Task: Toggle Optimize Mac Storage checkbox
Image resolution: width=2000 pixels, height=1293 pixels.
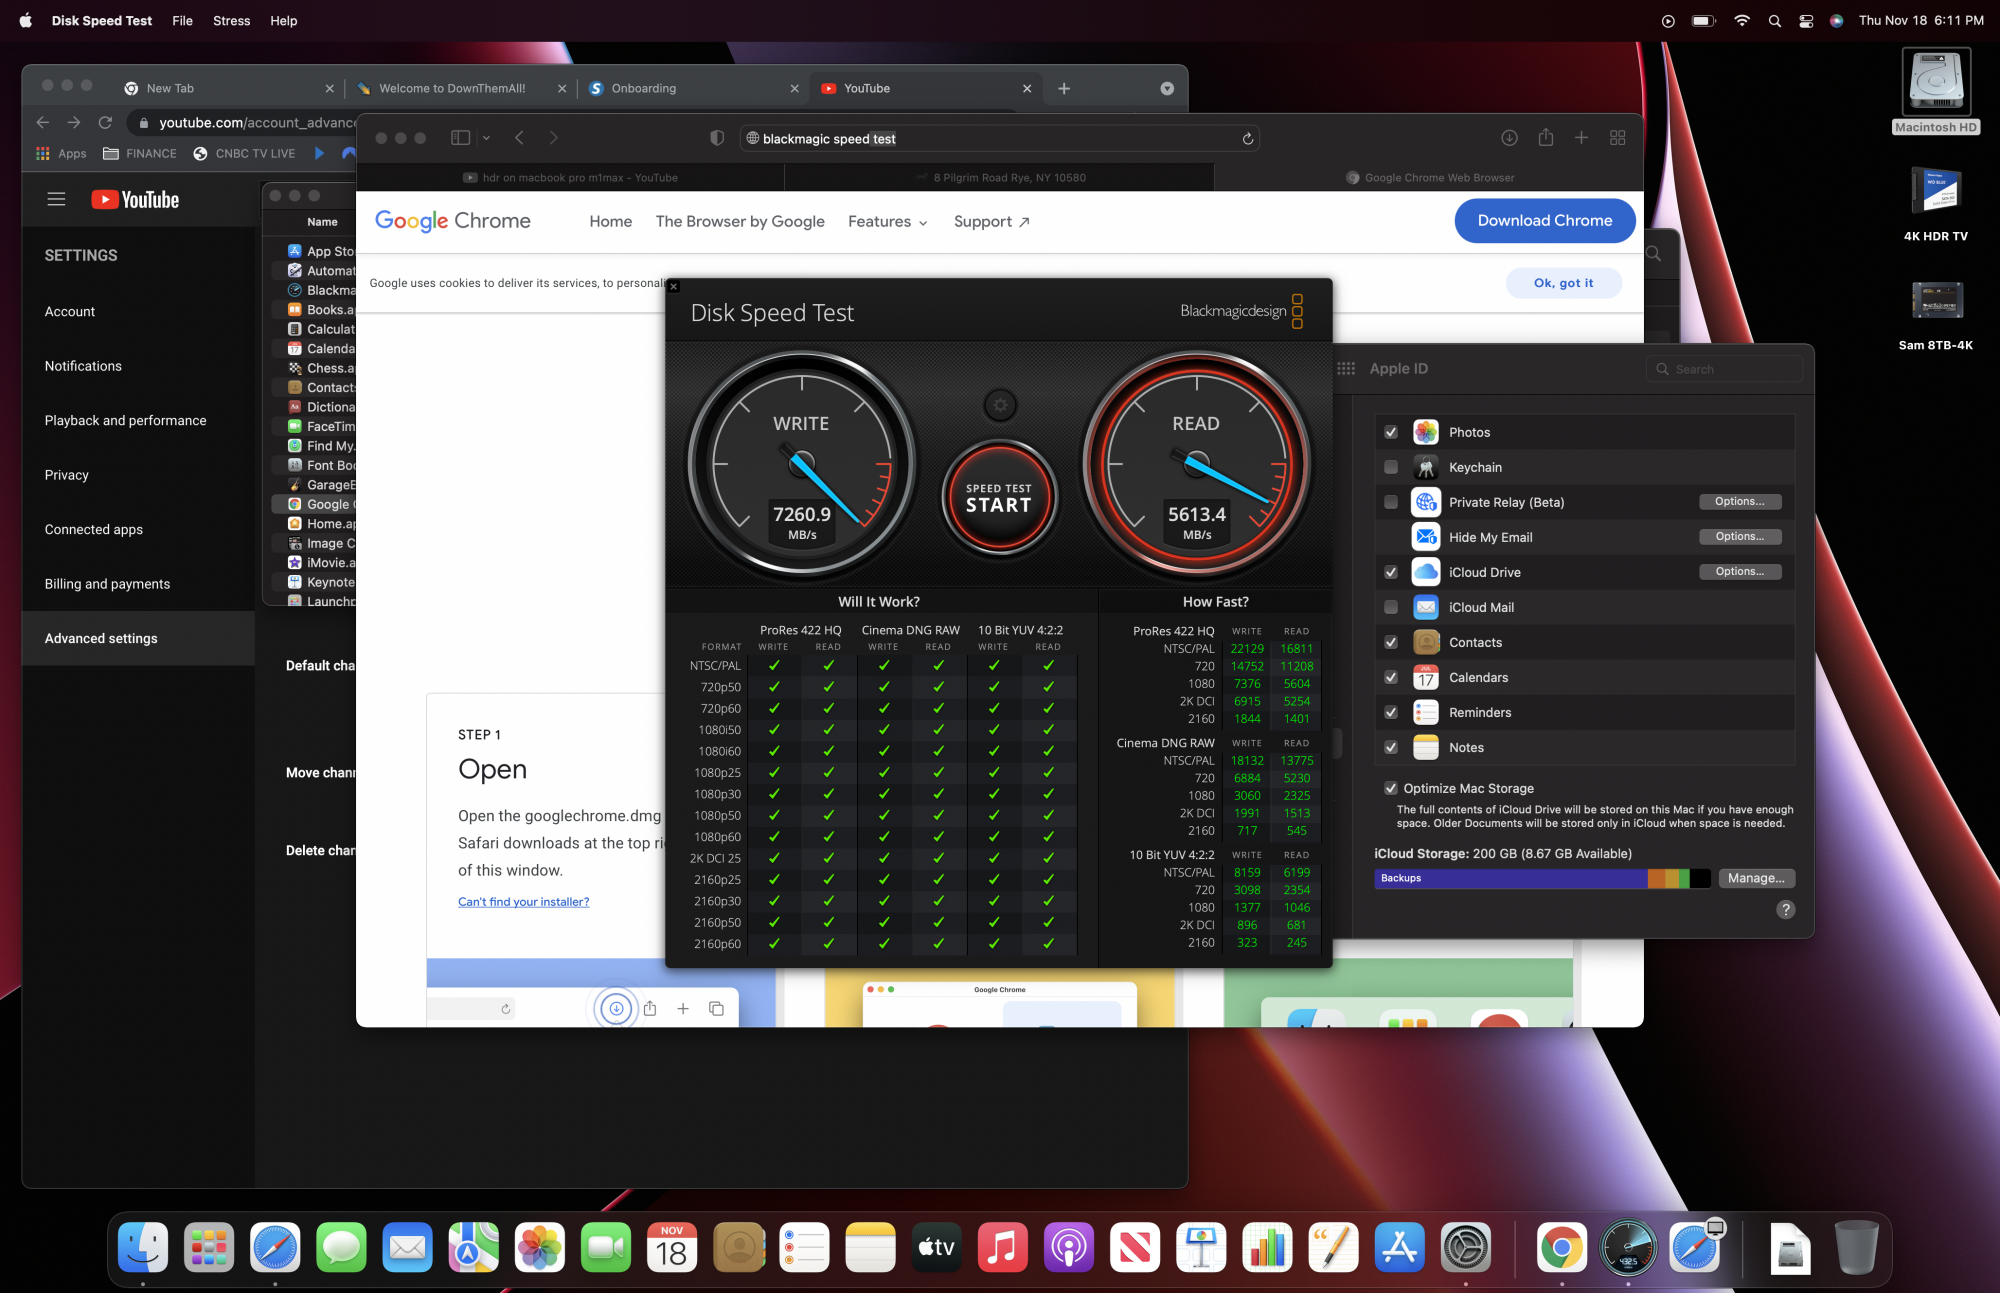Action: 1391,788
